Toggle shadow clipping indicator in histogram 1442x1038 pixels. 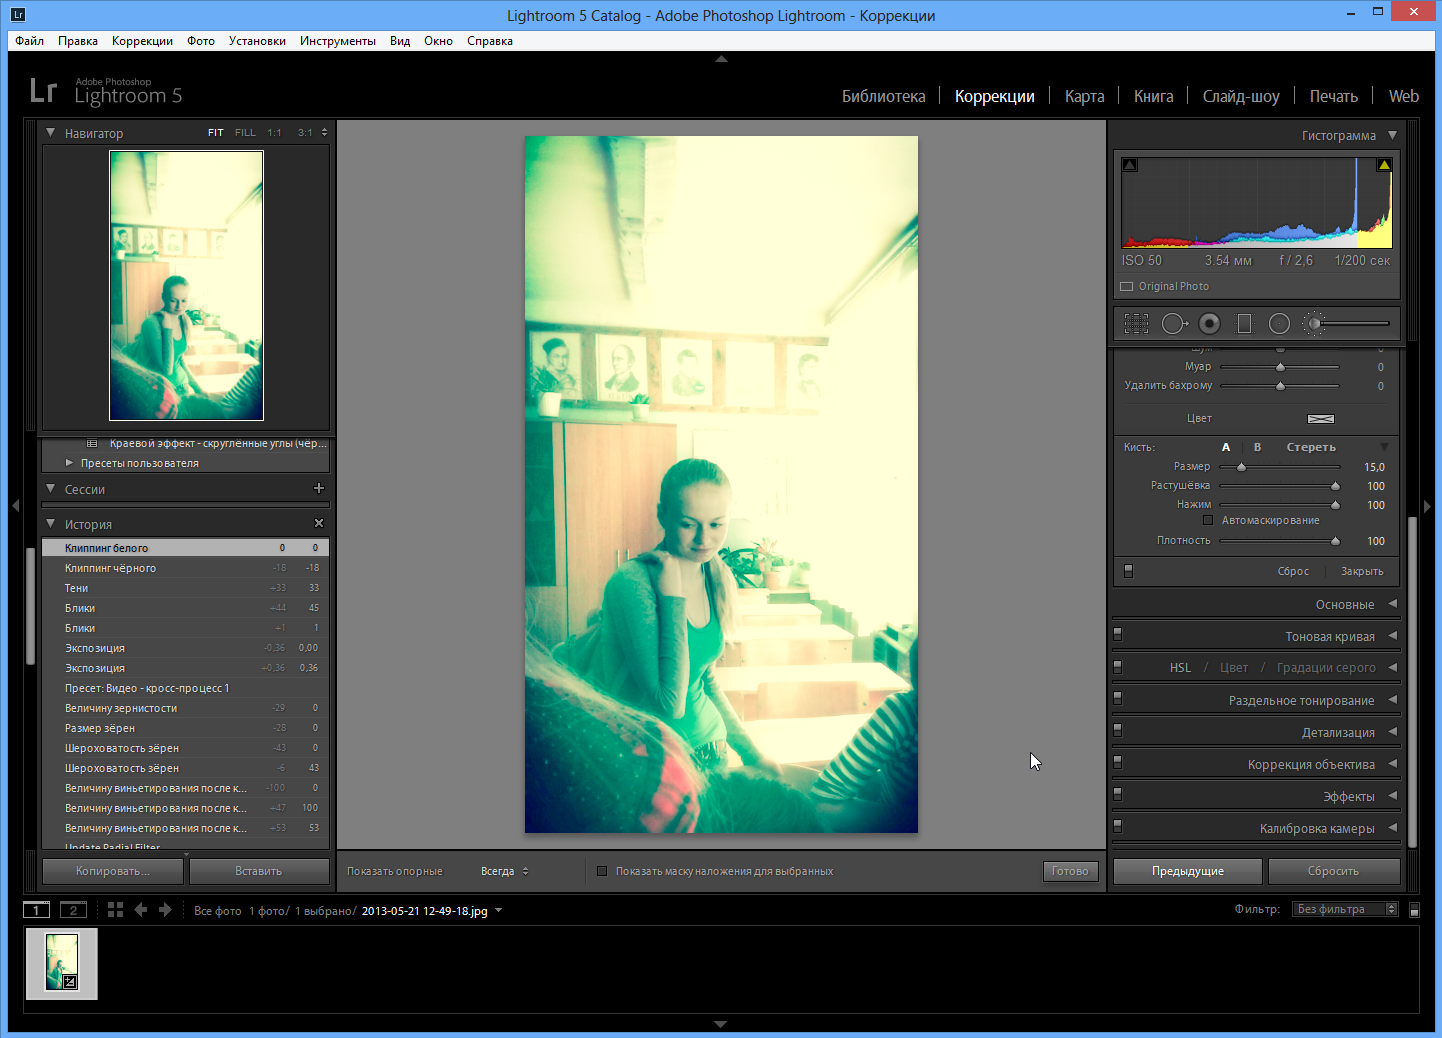coord(1130,165)
